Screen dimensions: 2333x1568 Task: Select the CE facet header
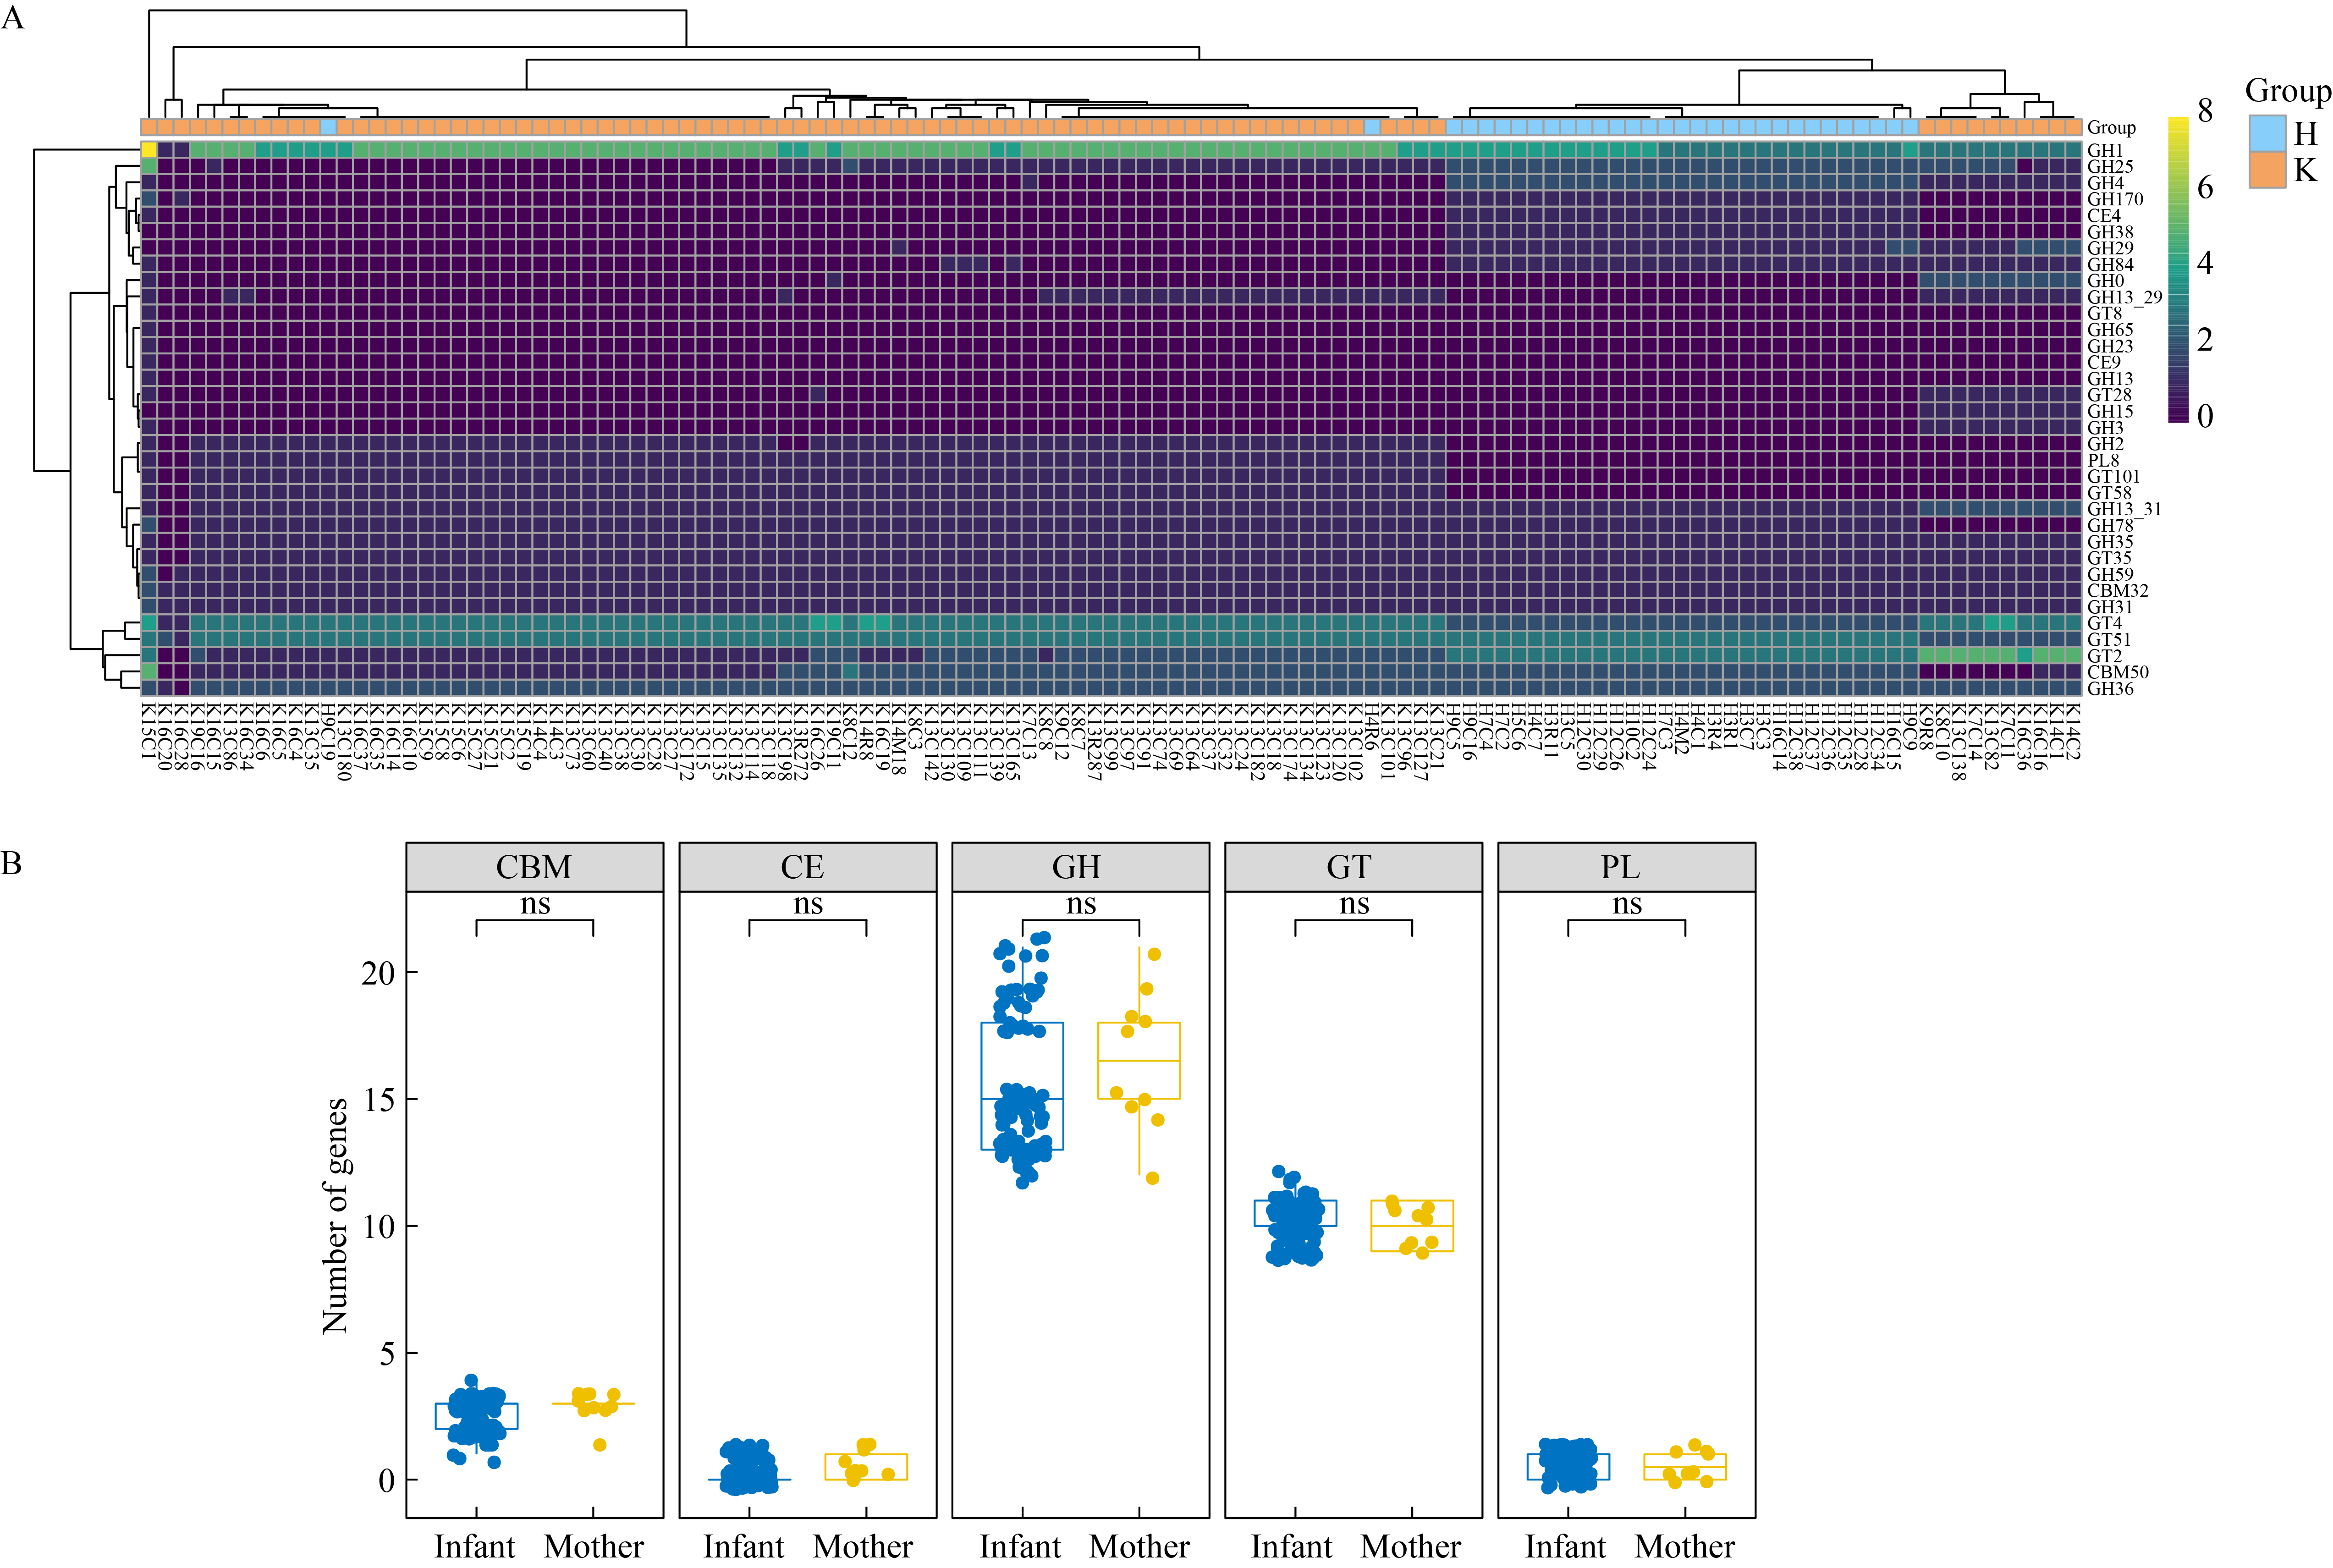tap(807, 867)
